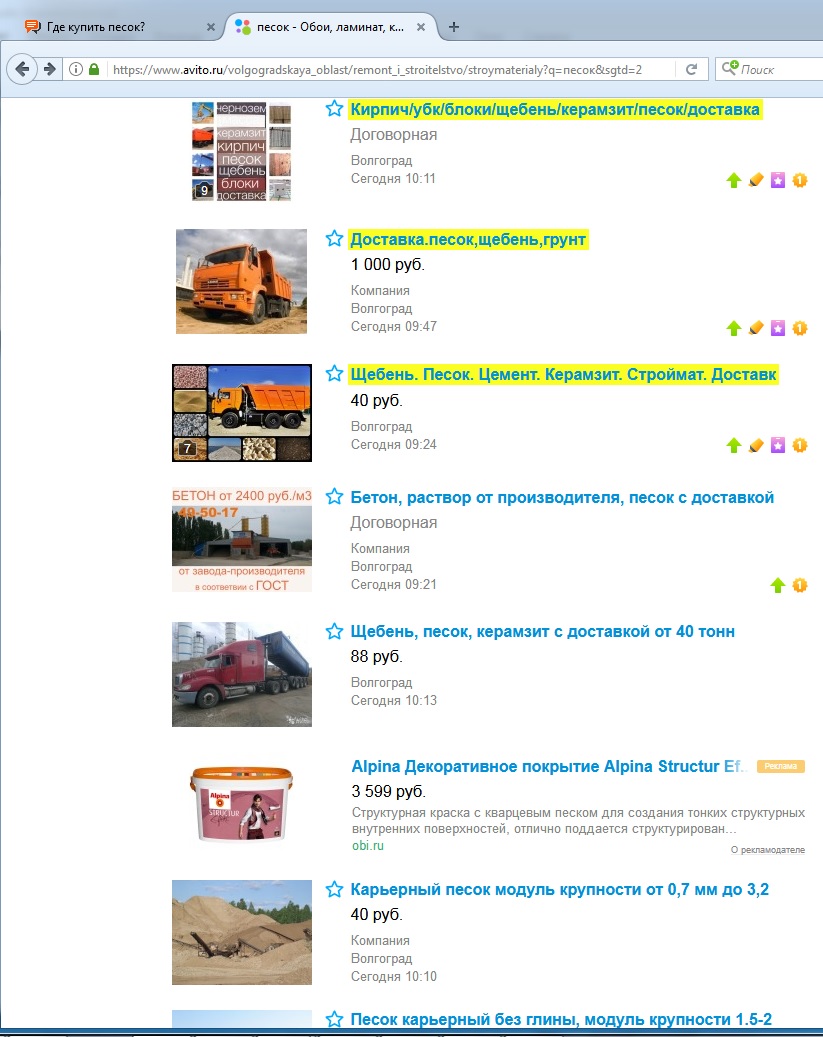Favorite 'Щебень, песок, керамзит с доставкой' star
The image size is (823, 1037).
coord(335,631)
